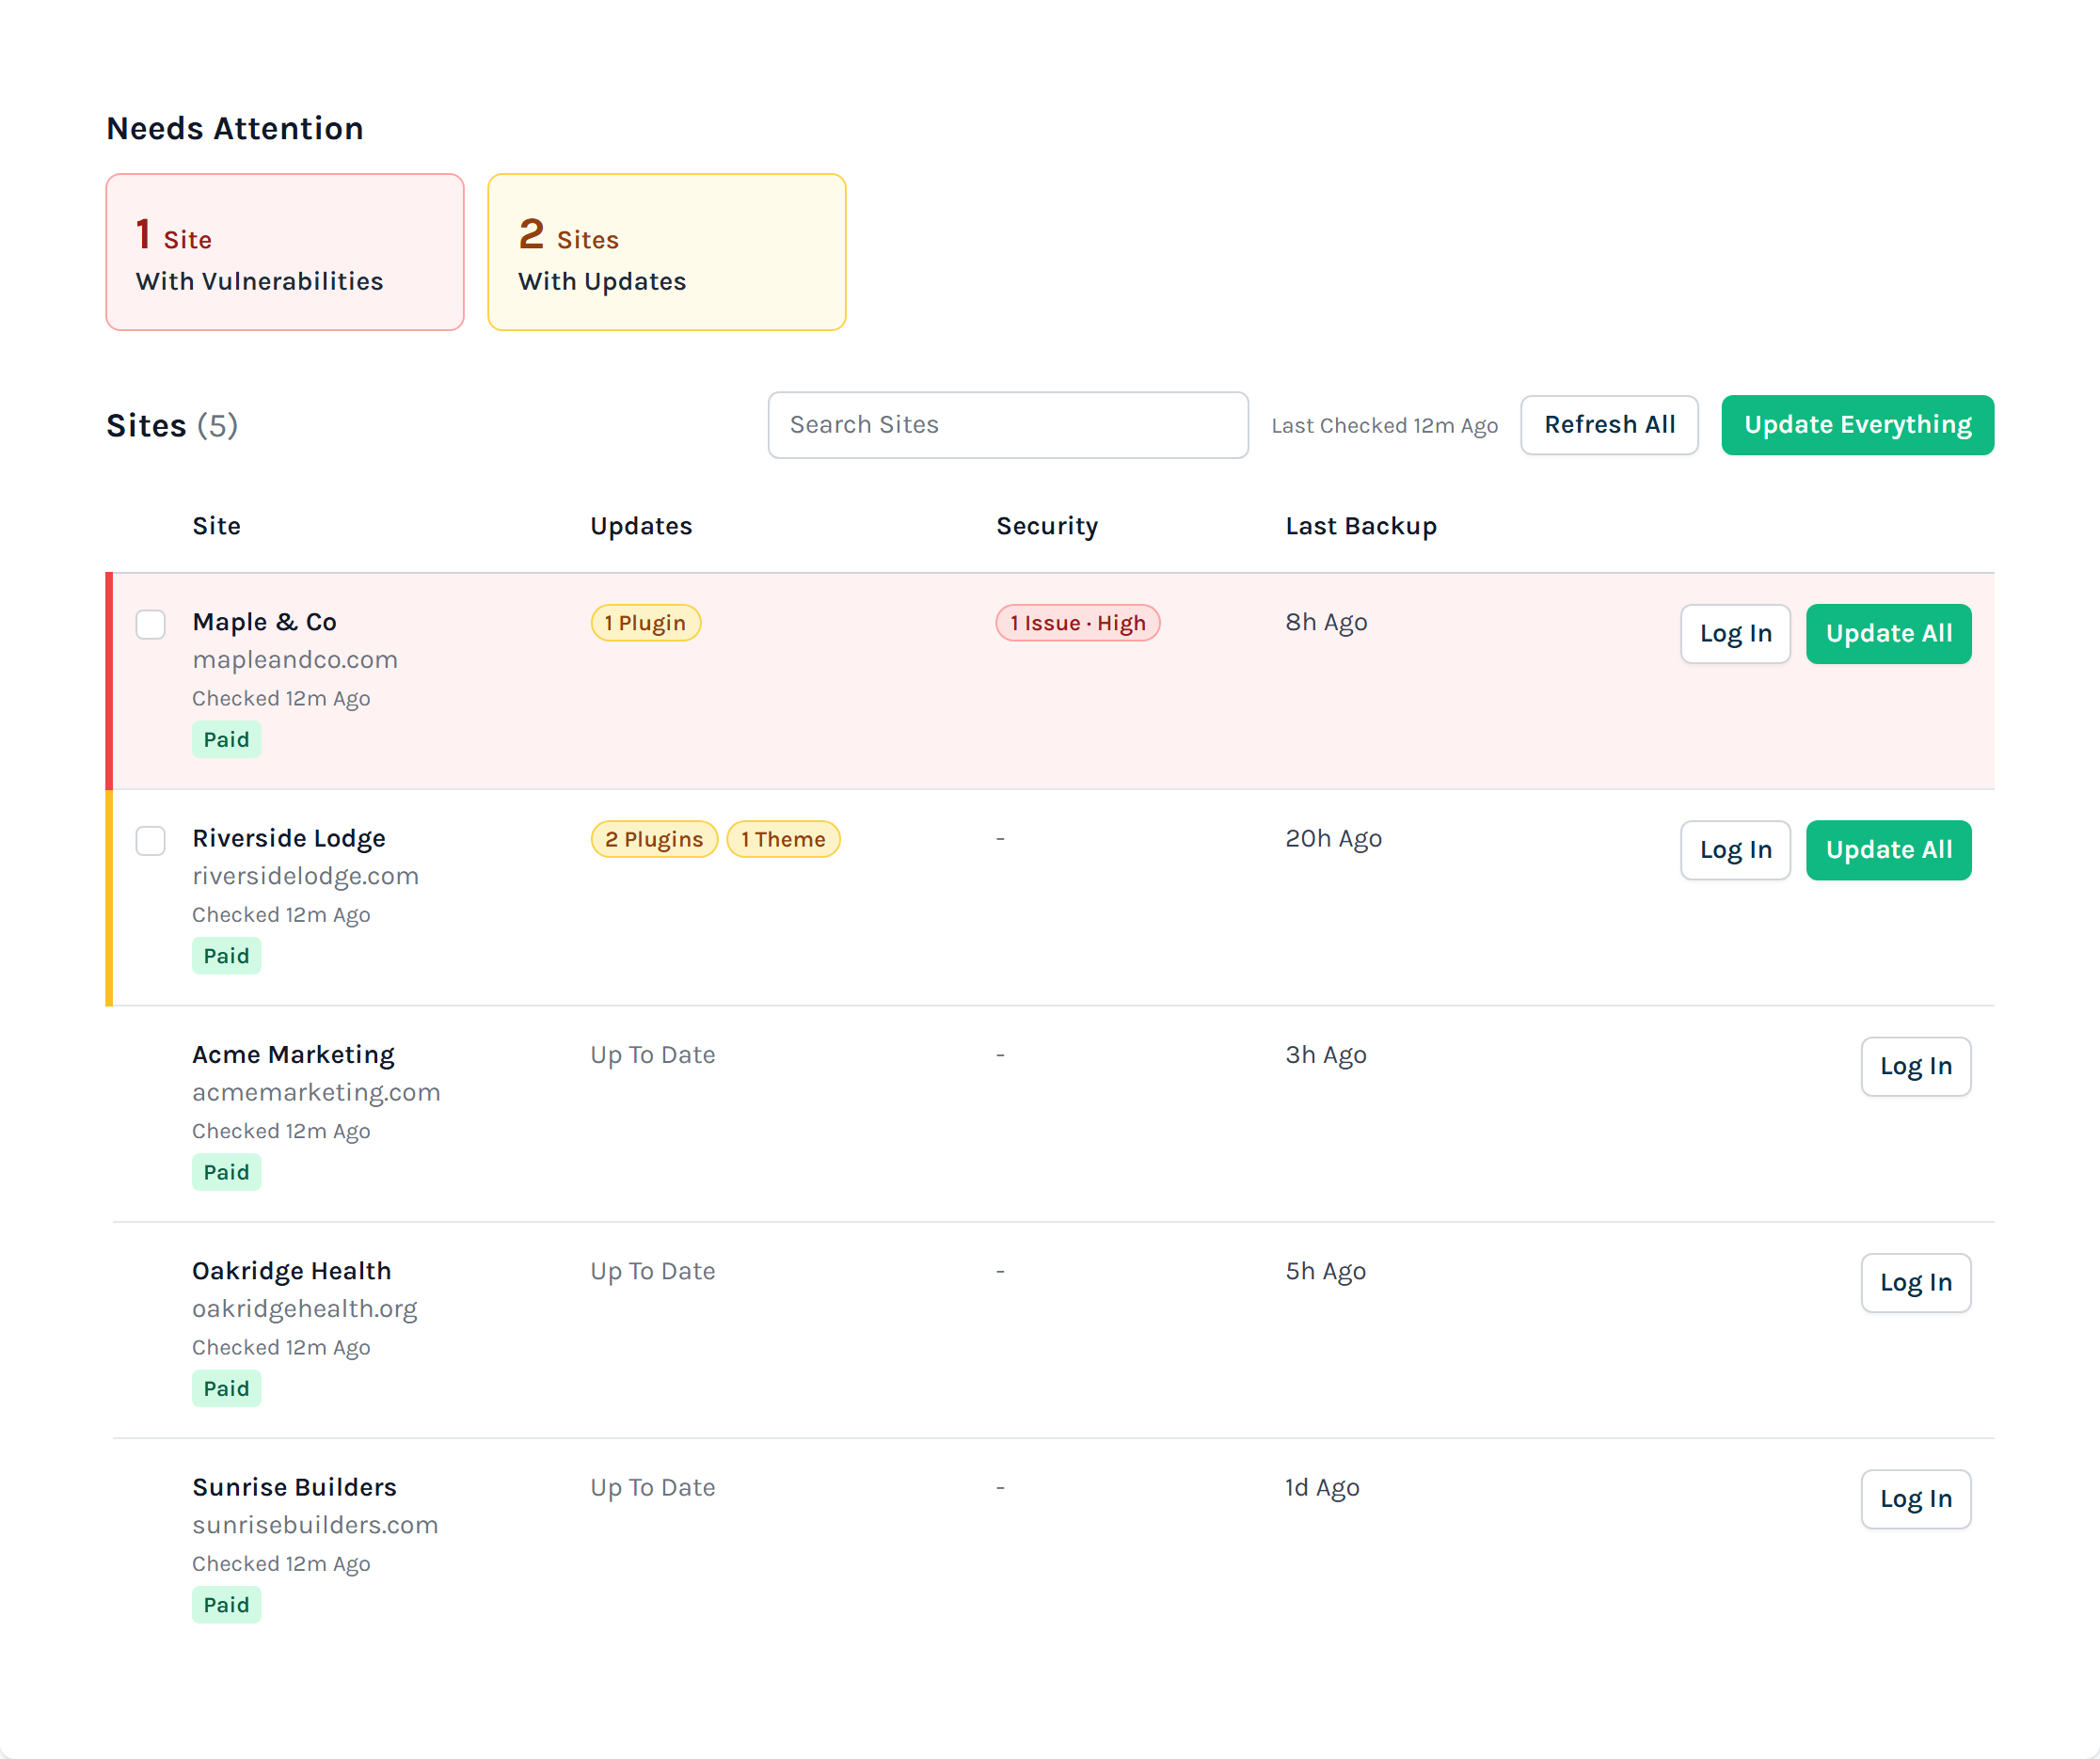Click the '8h Ago' backup time
2100x1759 pixels.
tap(1326, 622)
